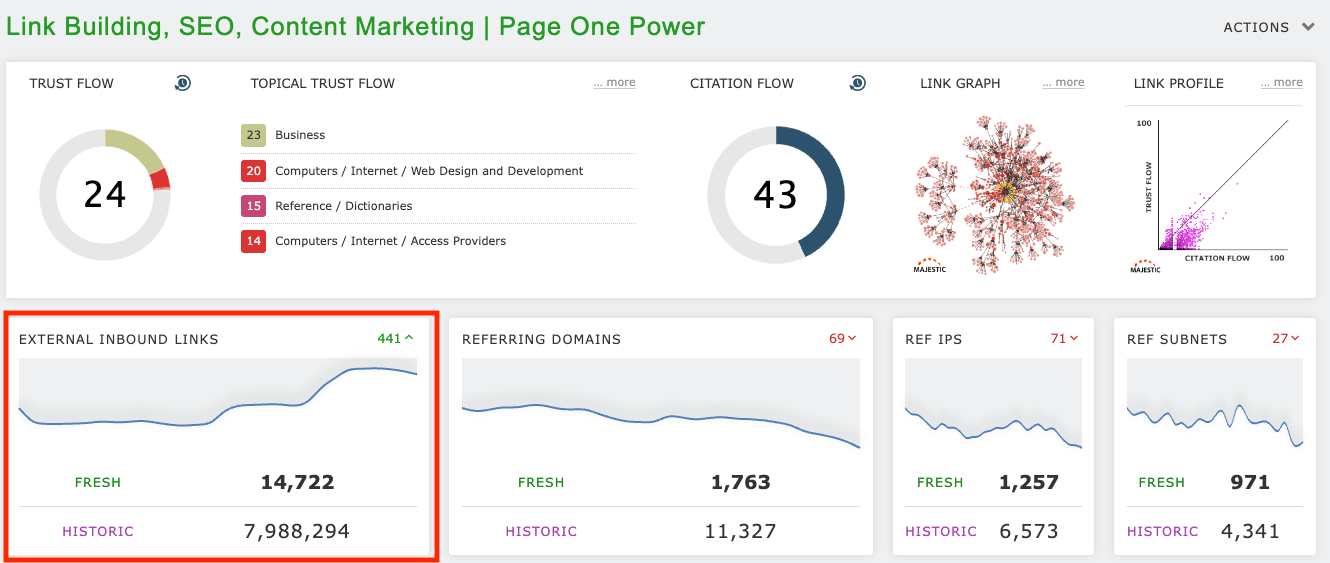Click the red down arrow beside 71
Screen dimensions: 1330x563
1074,339
